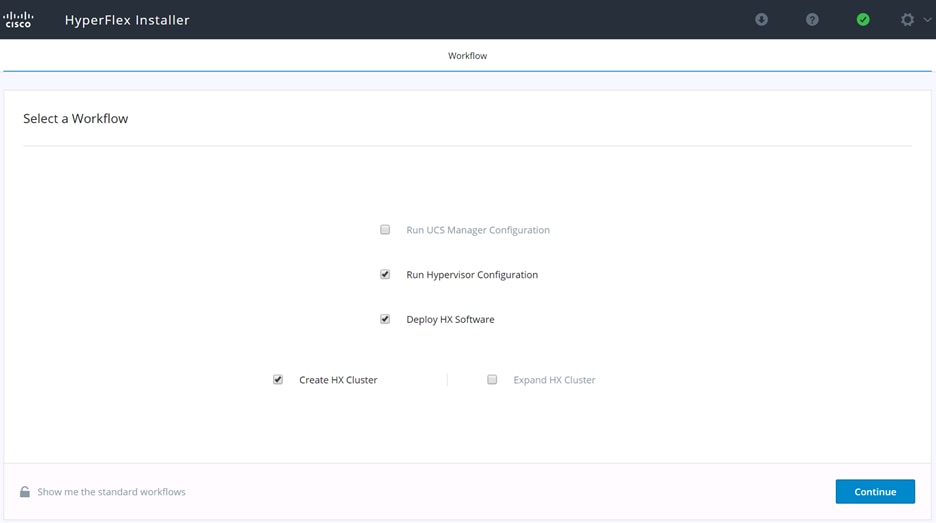This screenshot has width=936, height=523.
Task: Open the settings gear icon
Action: tap(907, 20)
